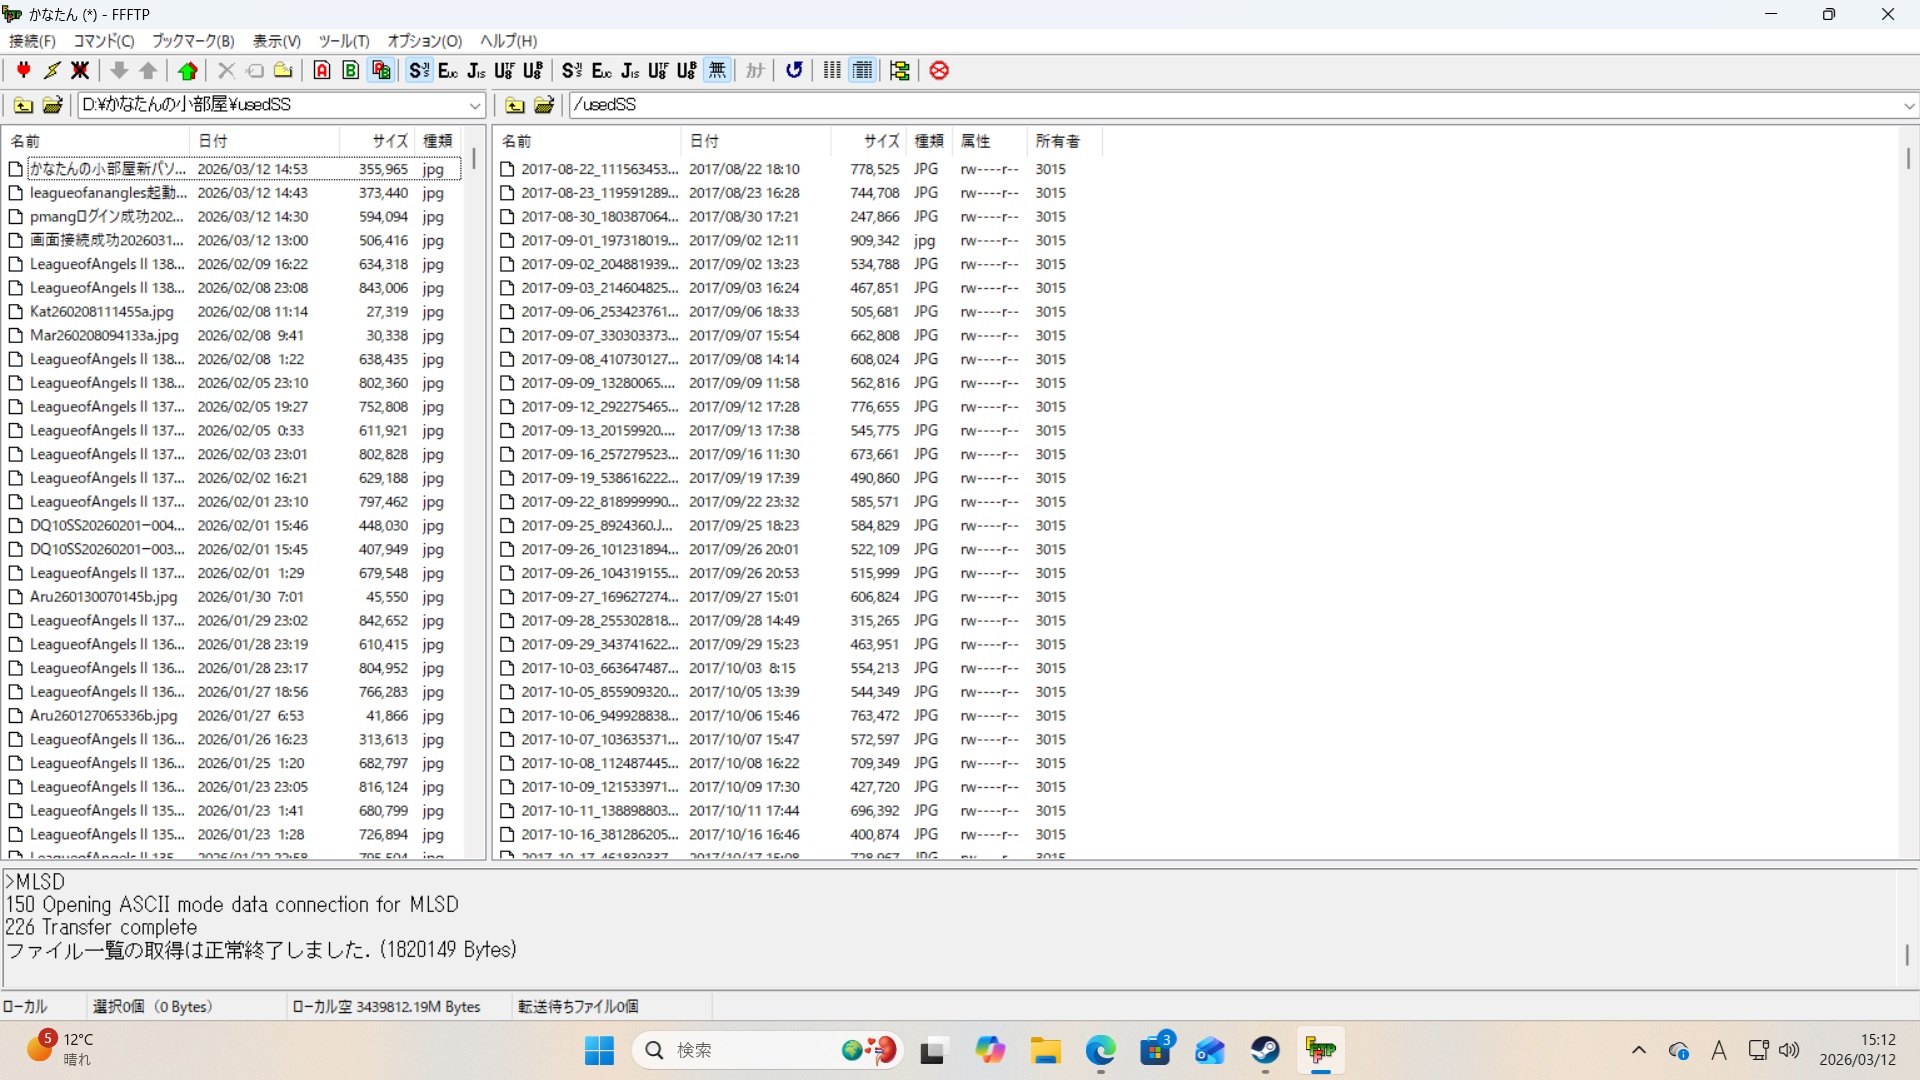Show hidden system tray icons chevron
Viewport: 1920px width, 1080px height.
(x=1638, y=1050)
